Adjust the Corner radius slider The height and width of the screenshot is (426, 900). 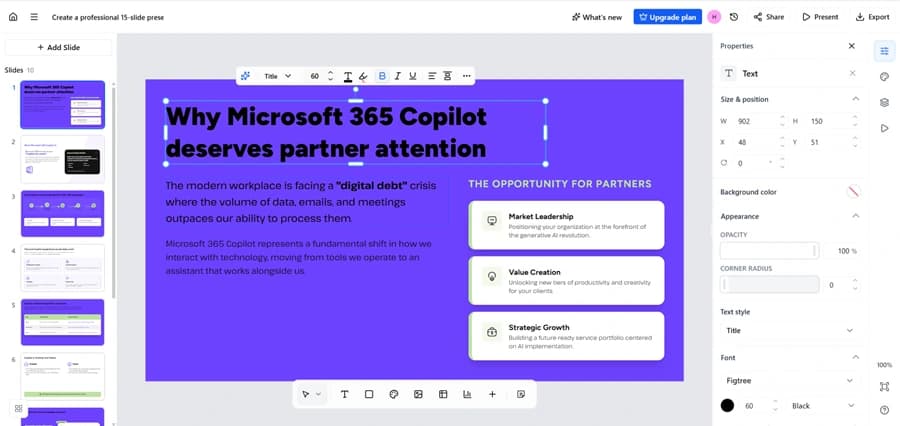click(x=770, y=285)
